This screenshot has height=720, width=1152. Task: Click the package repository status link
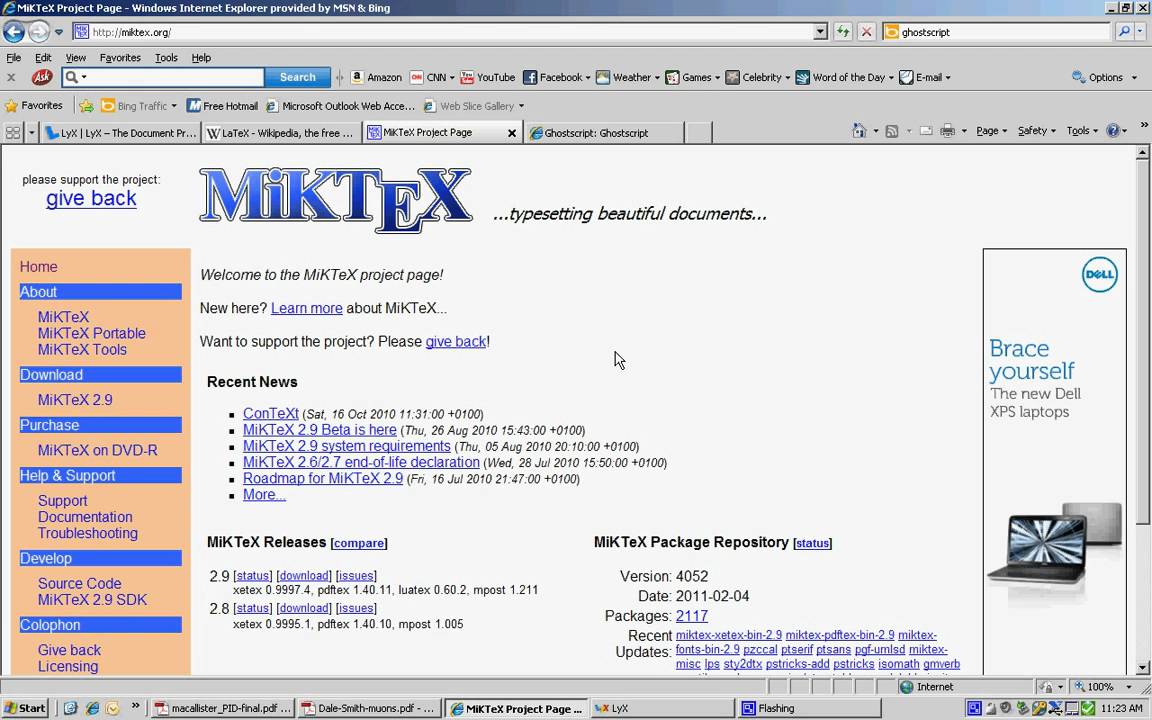813,543
